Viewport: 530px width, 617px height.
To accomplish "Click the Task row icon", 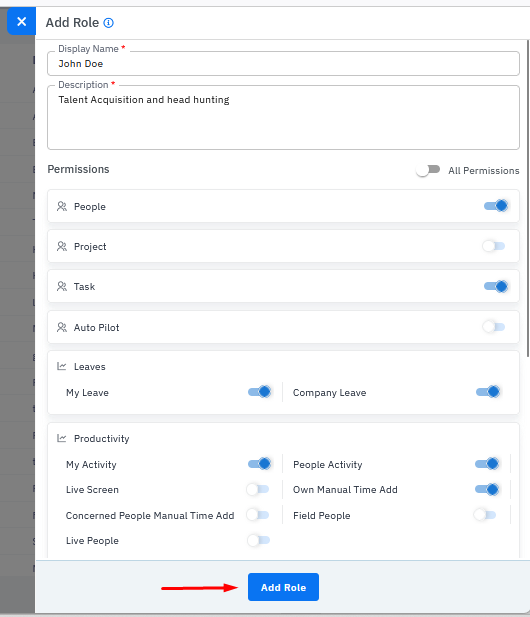I will pos(62,286).
